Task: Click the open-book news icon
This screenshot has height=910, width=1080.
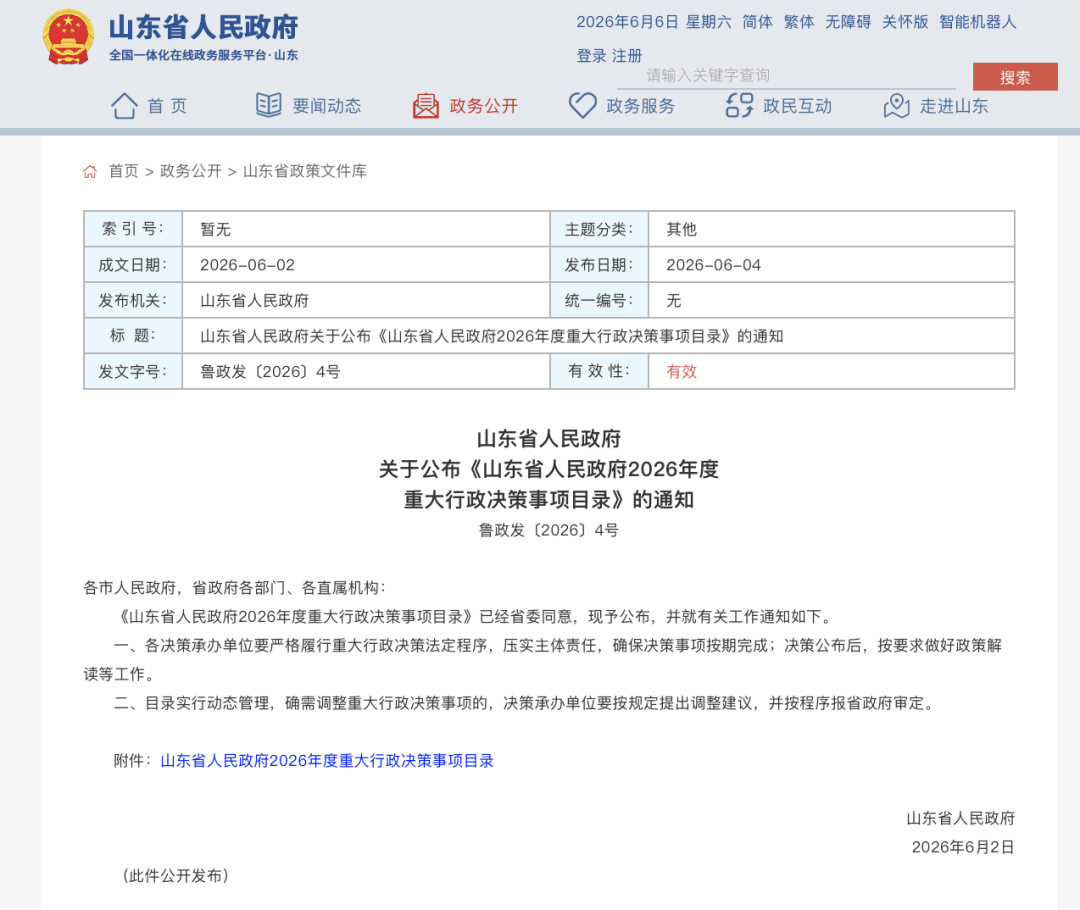Action: (269, 105)
